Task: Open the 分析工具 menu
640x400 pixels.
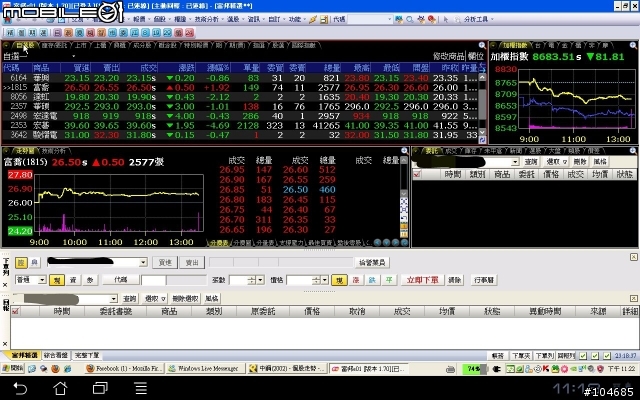Action: point(476,19)
